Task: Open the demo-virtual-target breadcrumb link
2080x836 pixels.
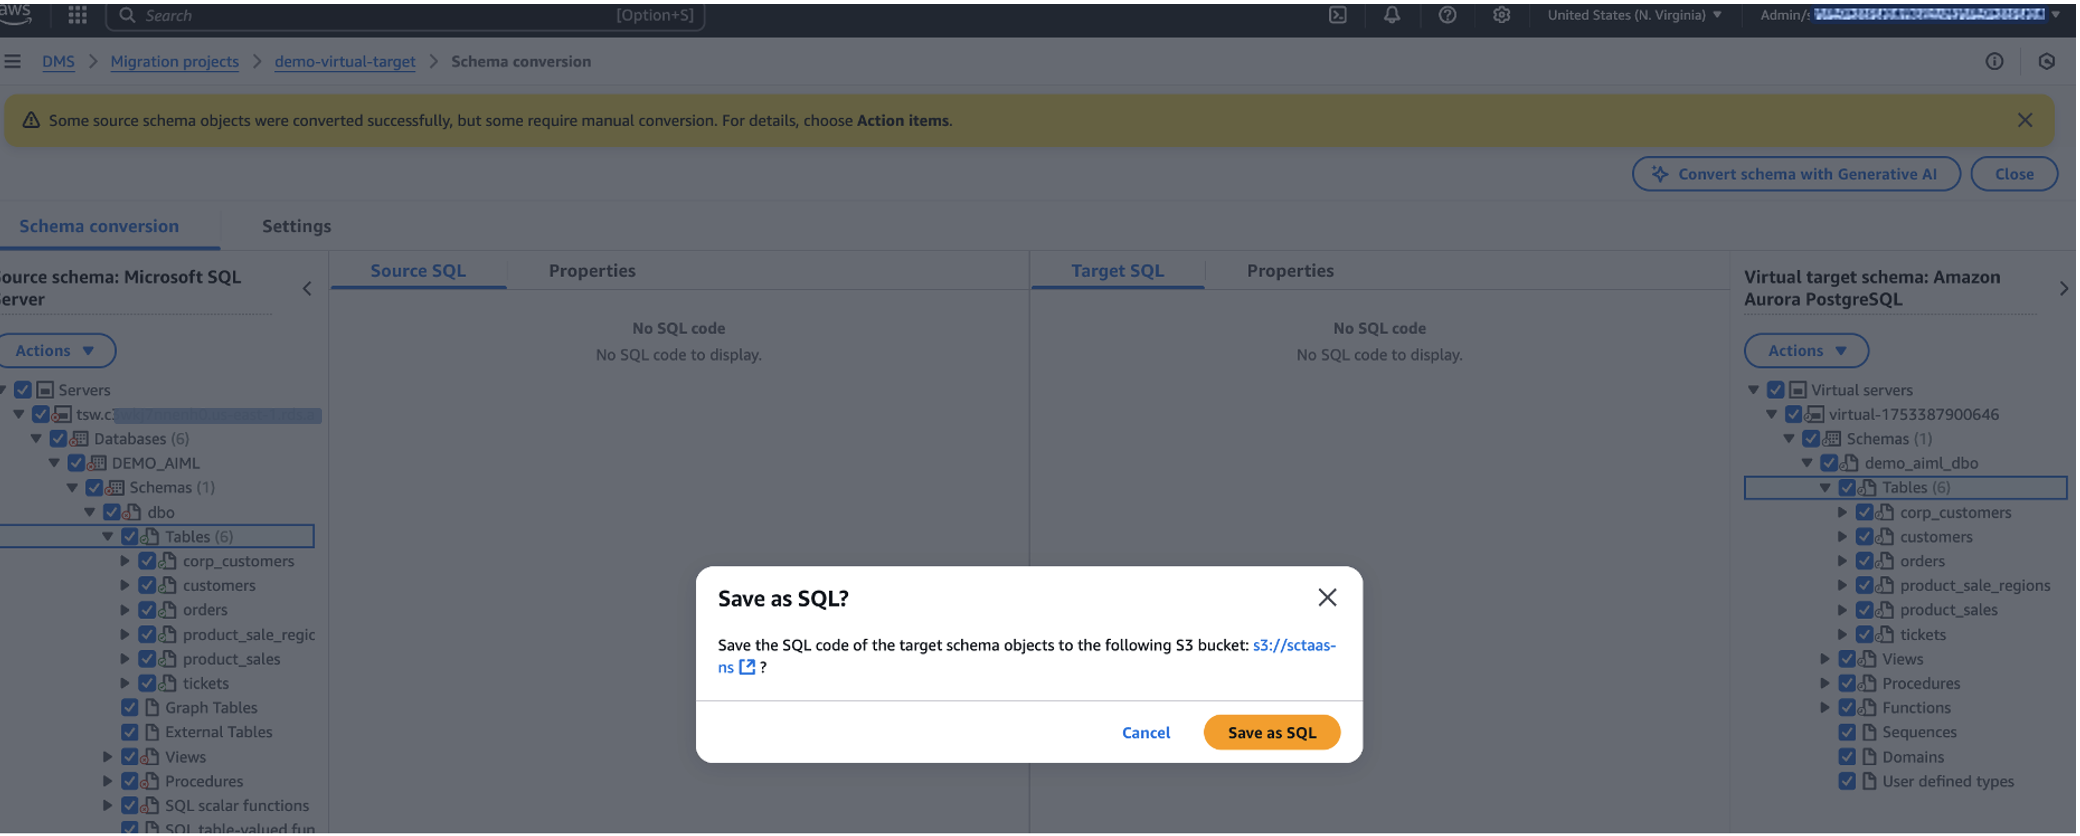Action: [345, 61]
